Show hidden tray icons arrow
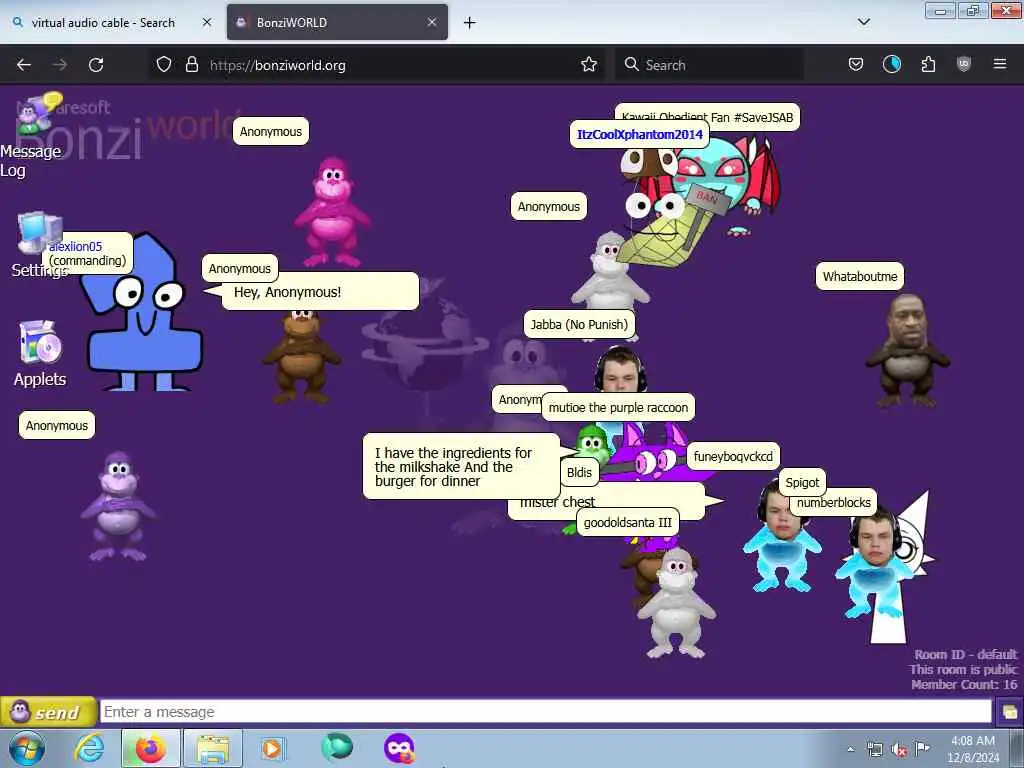 [850, 750]
